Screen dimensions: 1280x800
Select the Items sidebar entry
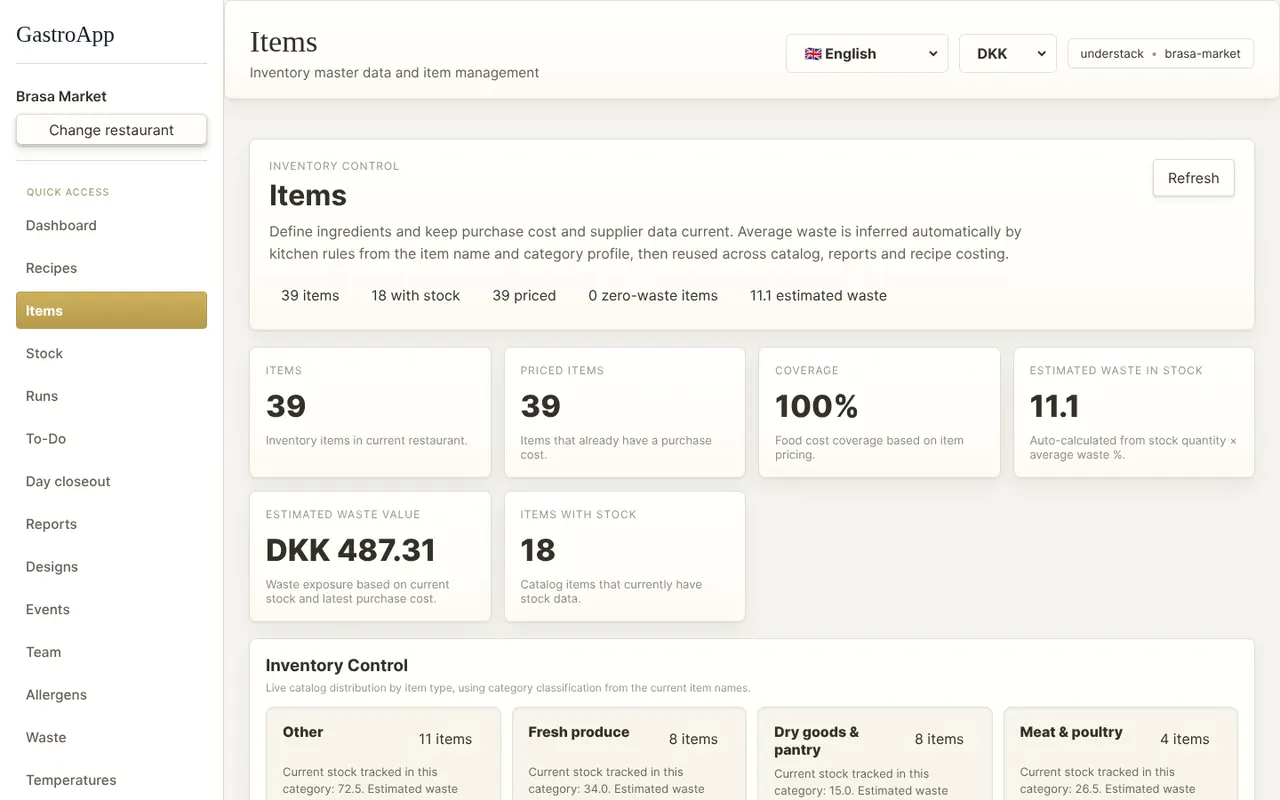click(x=111, y=311)
